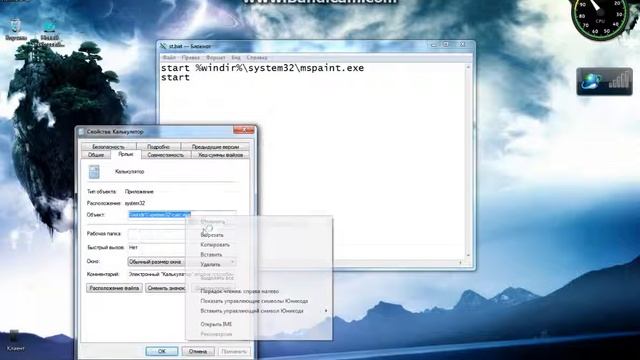Confirm properties with the OK button
This screenshot has height=360, width=640.
[x=162, y=351]
